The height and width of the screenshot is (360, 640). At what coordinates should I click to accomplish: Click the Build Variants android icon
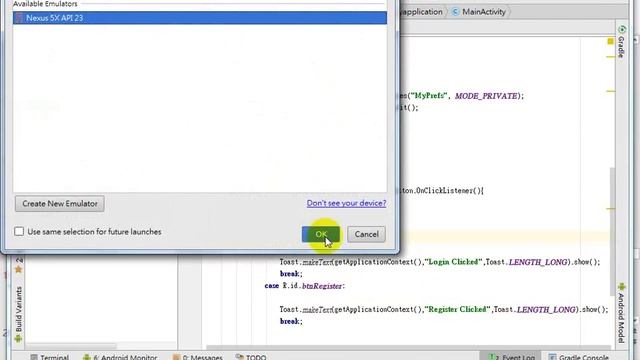coord(18,338)
